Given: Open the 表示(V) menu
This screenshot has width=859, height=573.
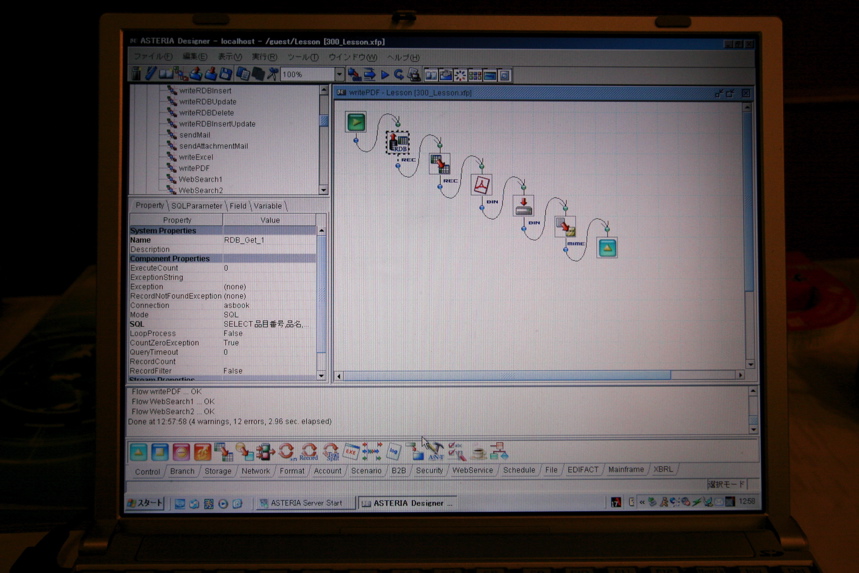Looking at the screenshot, I should [230, 56].
